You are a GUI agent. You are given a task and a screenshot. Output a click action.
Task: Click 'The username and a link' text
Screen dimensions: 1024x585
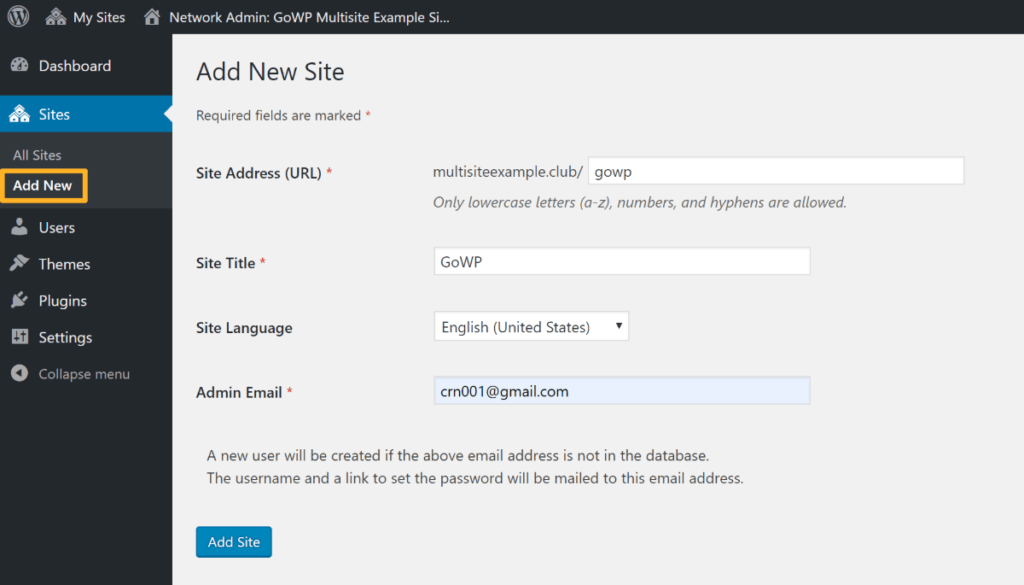coord(475,478)
